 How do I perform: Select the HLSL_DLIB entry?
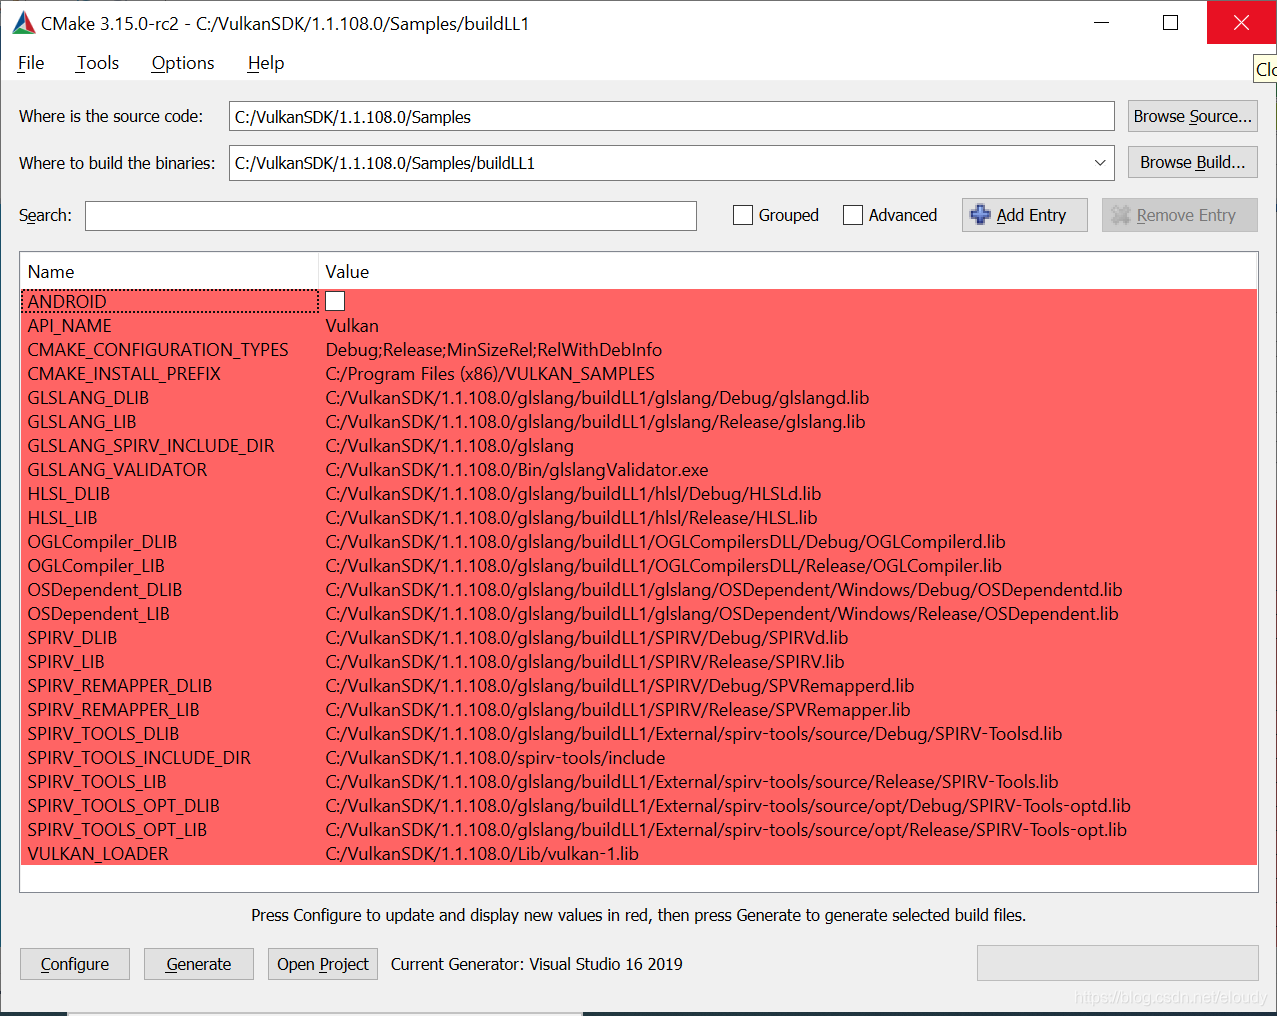coord(69,494)
